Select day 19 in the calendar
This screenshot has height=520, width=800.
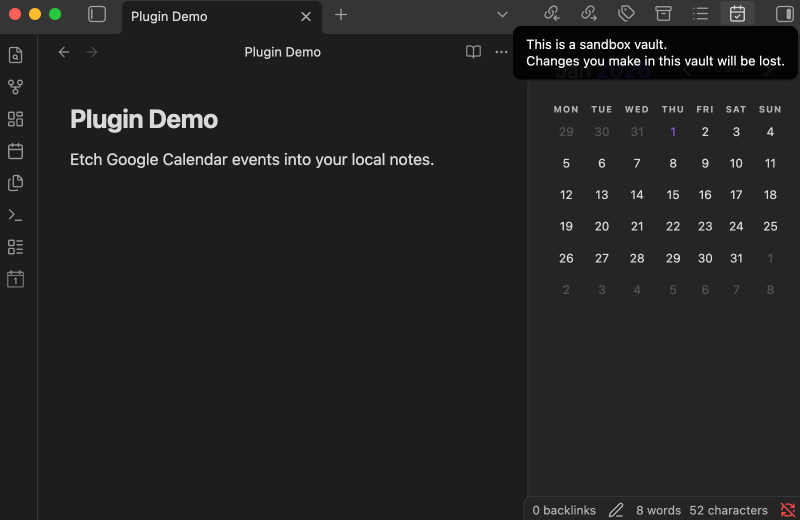point(566,227)
